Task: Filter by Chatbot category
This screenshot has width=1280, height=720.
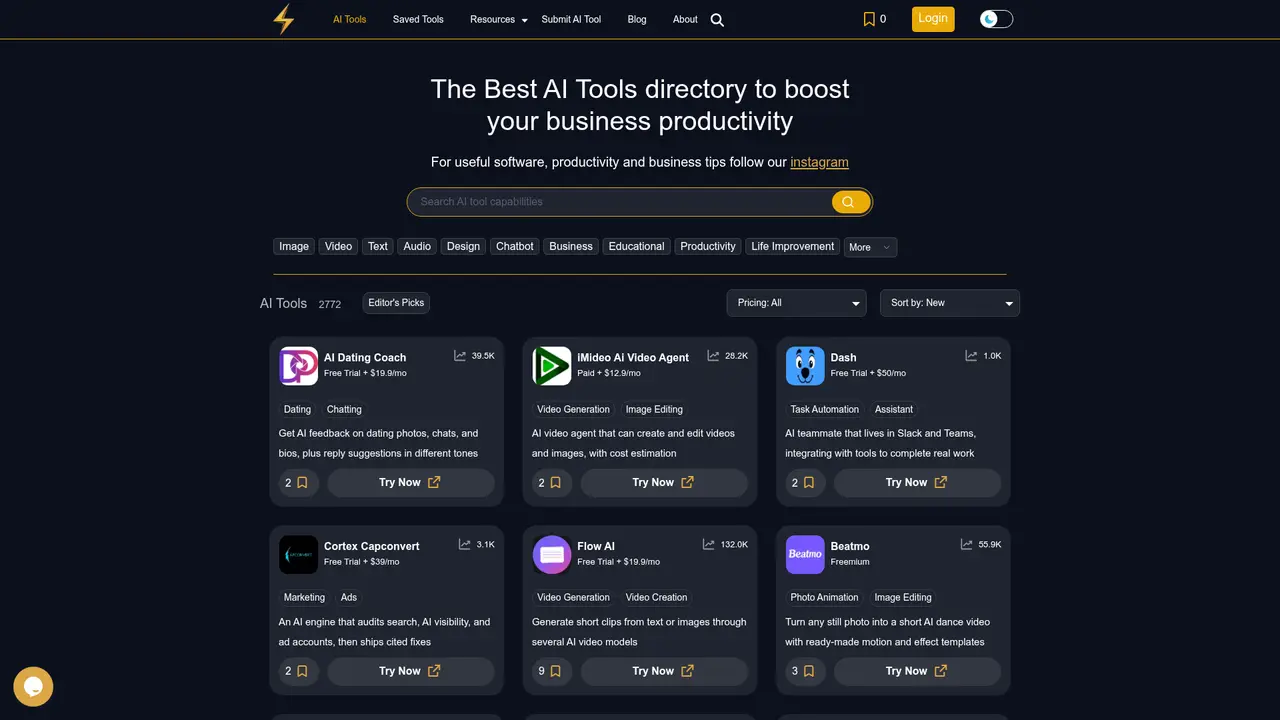Action: pos(515,246)
